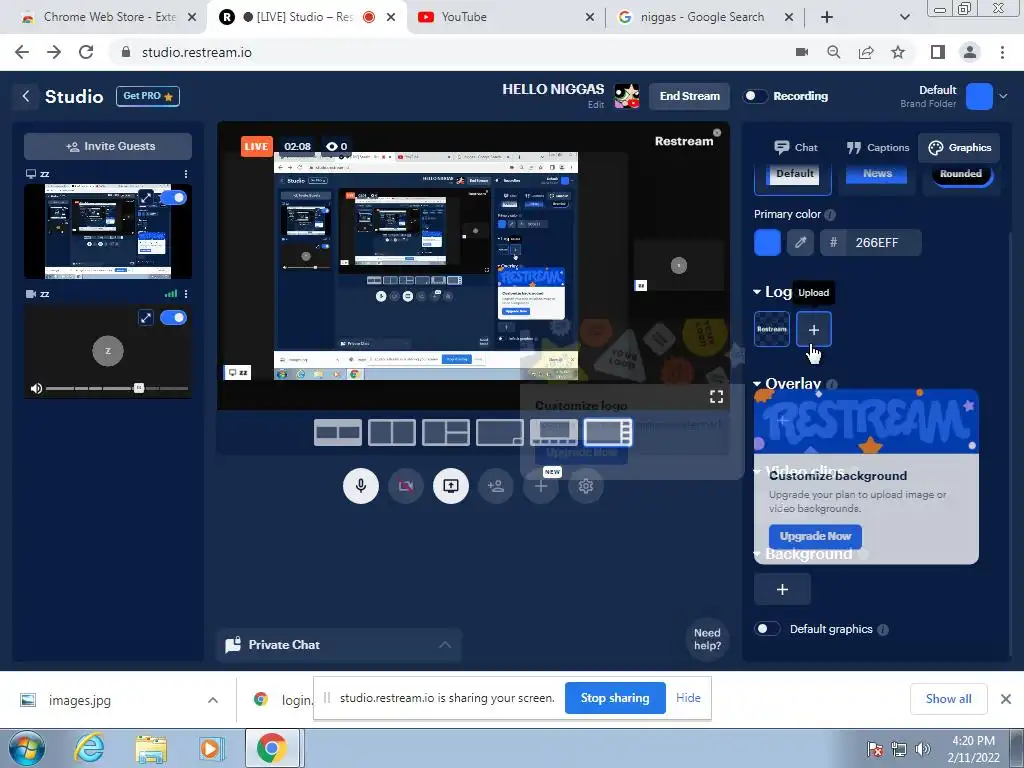
Task: Click the share screen button
Action: [x=451, y=486]
